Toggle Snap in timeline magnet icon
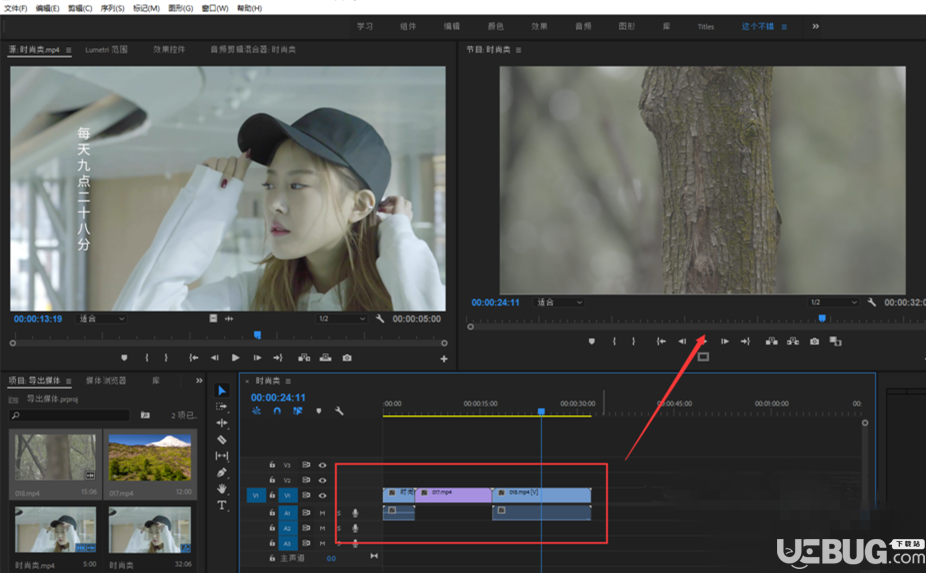This screenshot has height=573, width=926. click(x=277, y=411)
